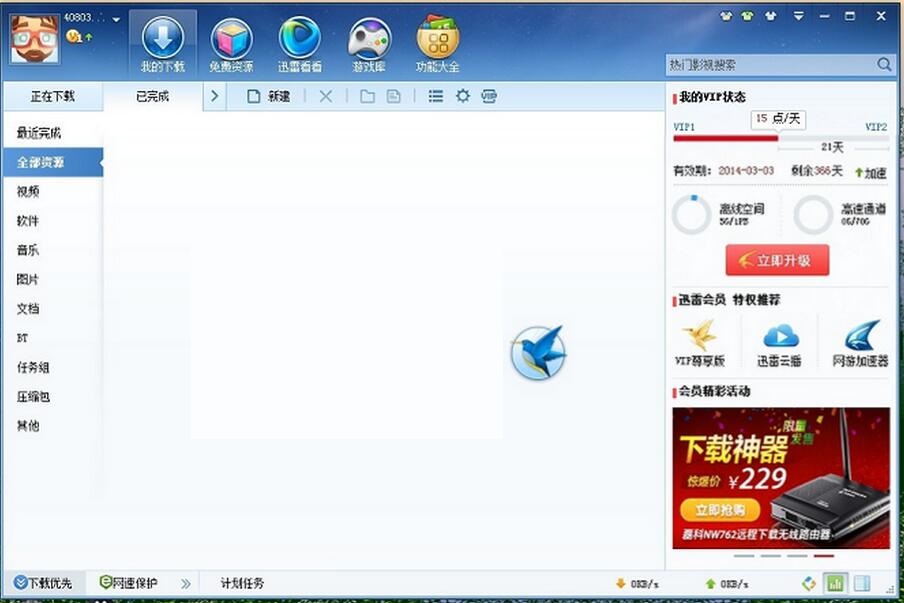Click the VIP level red progress bar

click(x=725, y=138)
